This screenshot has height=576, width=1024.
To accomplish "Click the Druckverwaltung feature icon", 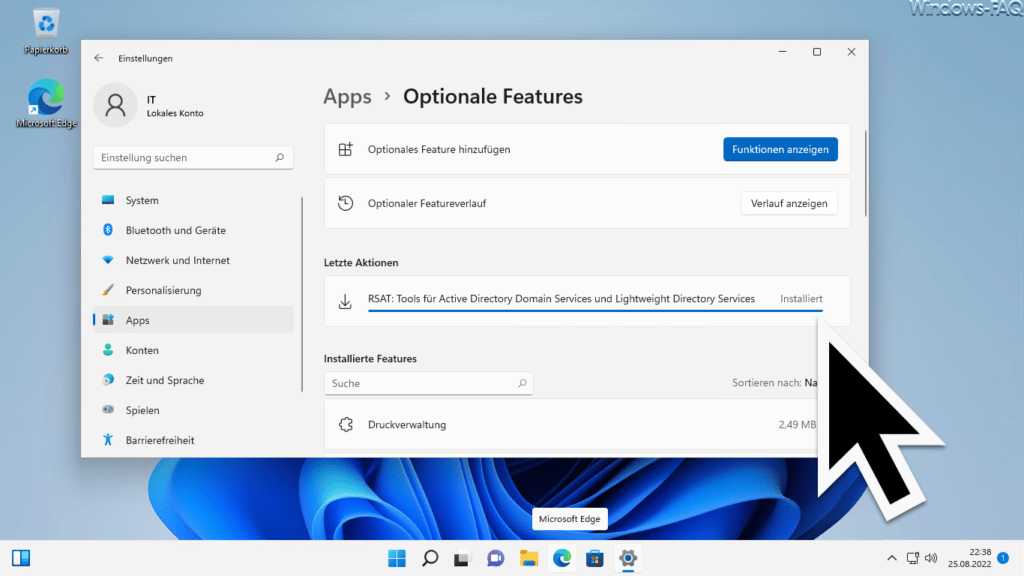I will (346, 424).
